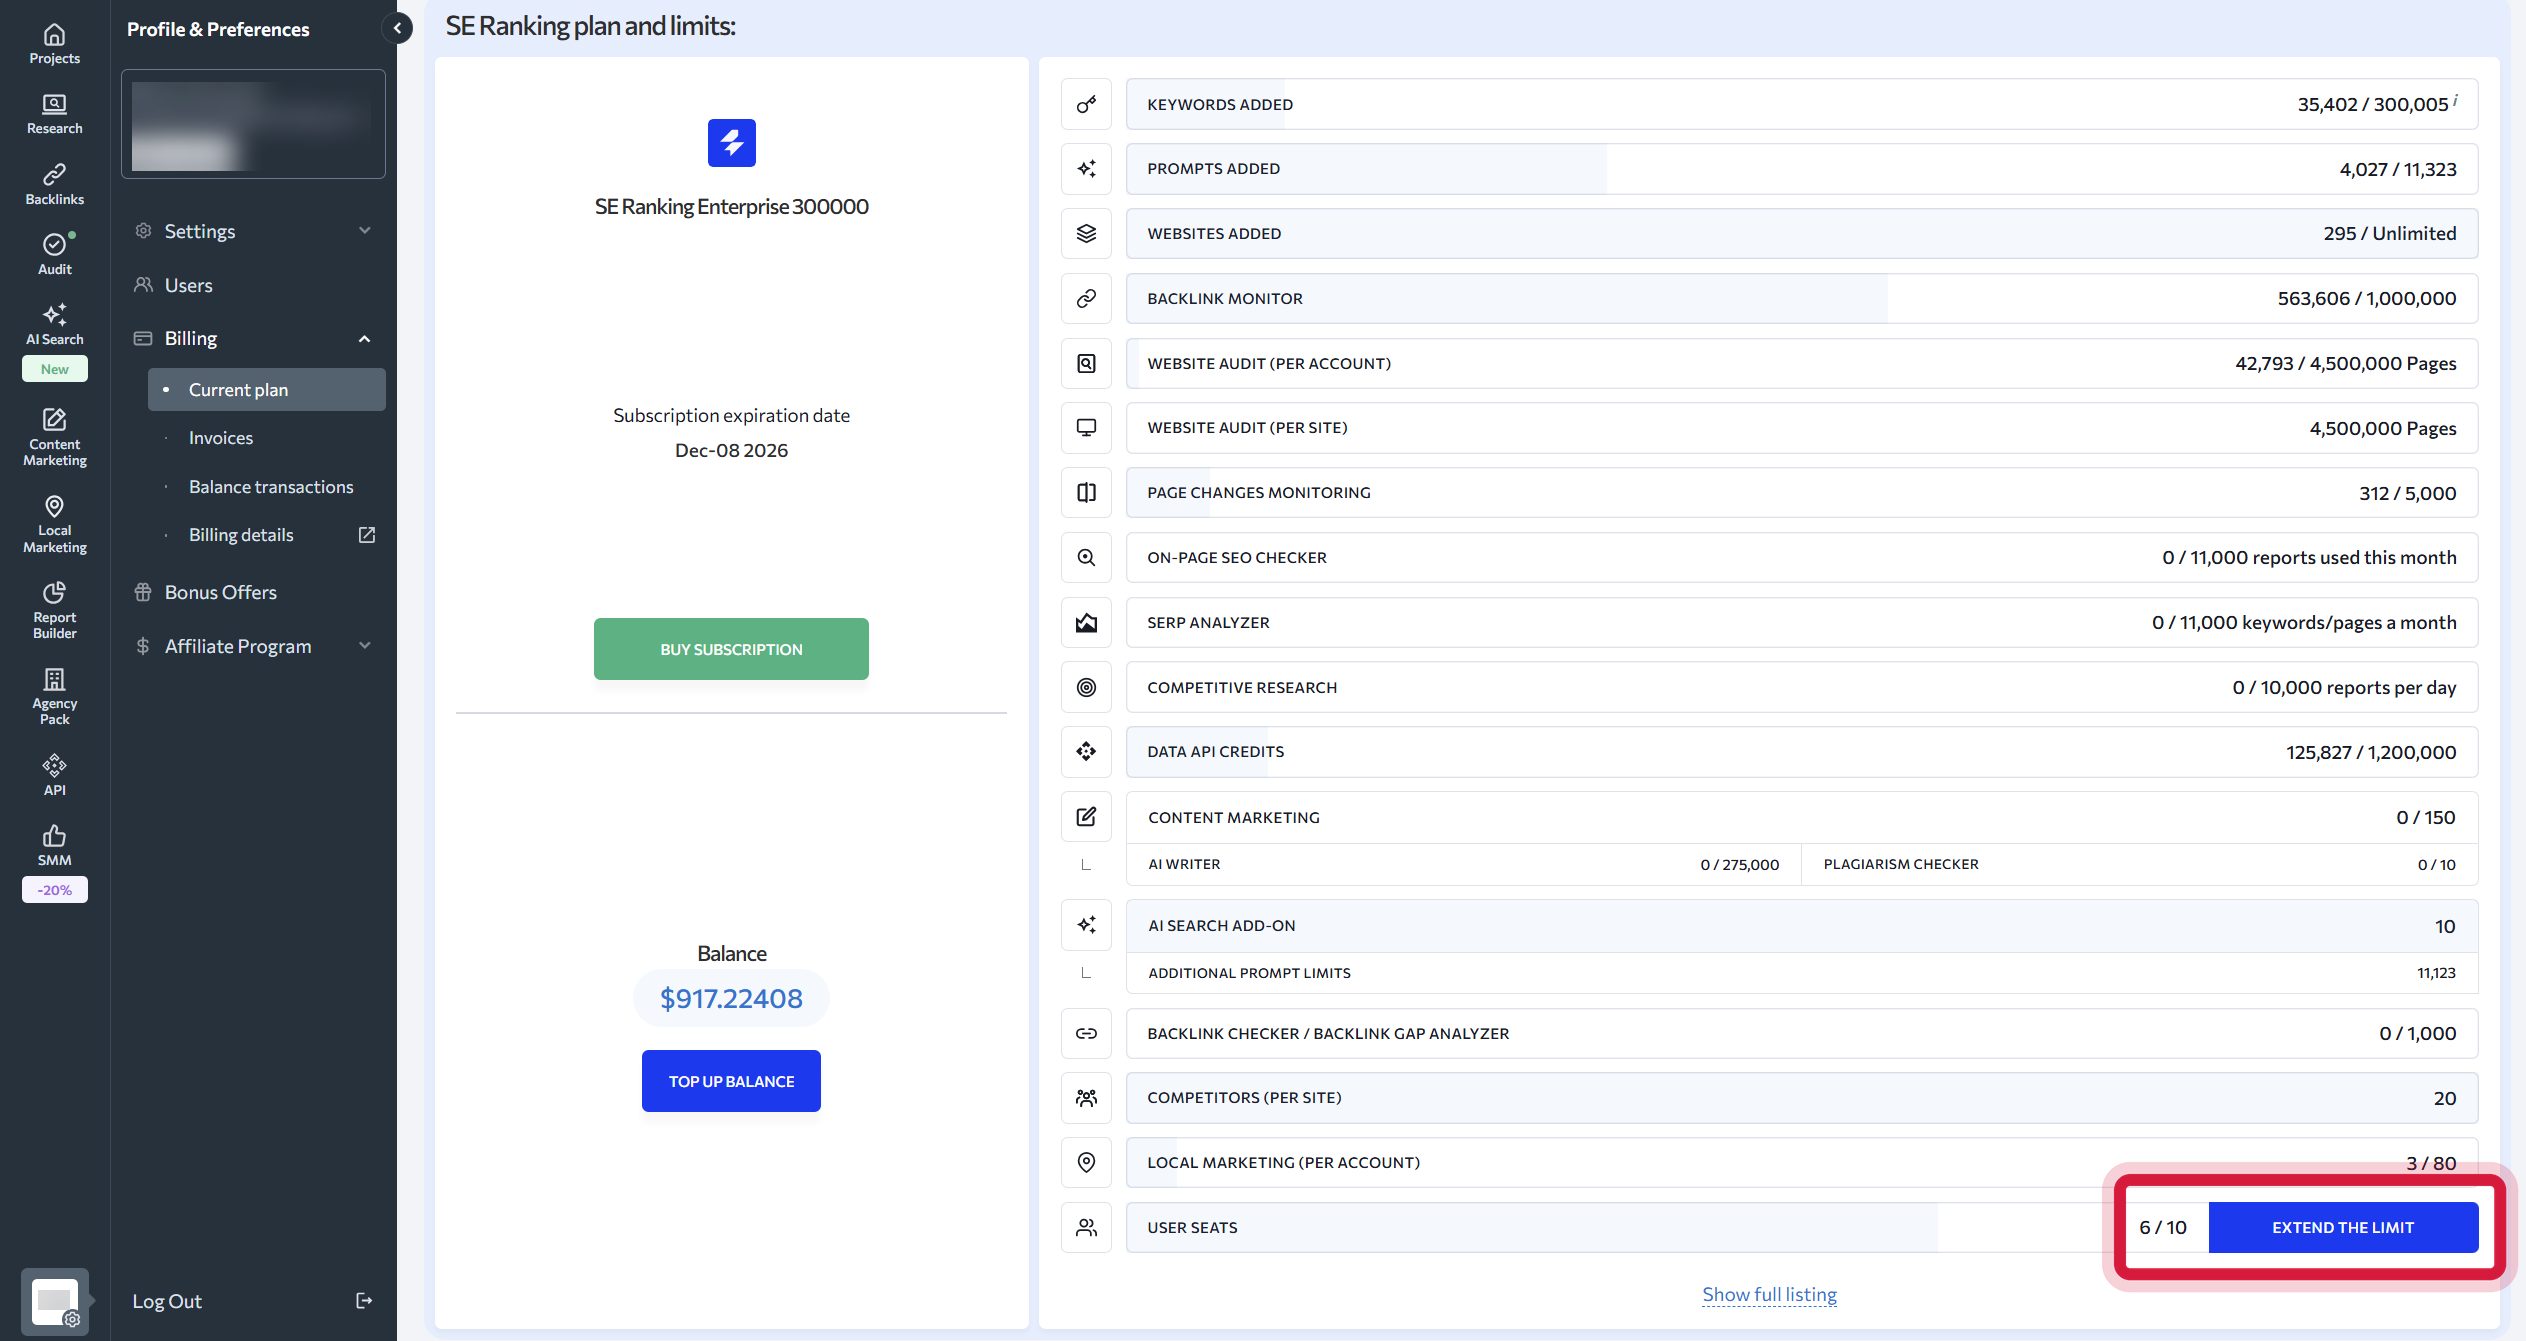Image resolution: width=2526 pixels, height=1341 pixels.
Task: Click the Keywords Added usage bar
Action: click(1802, 104)
